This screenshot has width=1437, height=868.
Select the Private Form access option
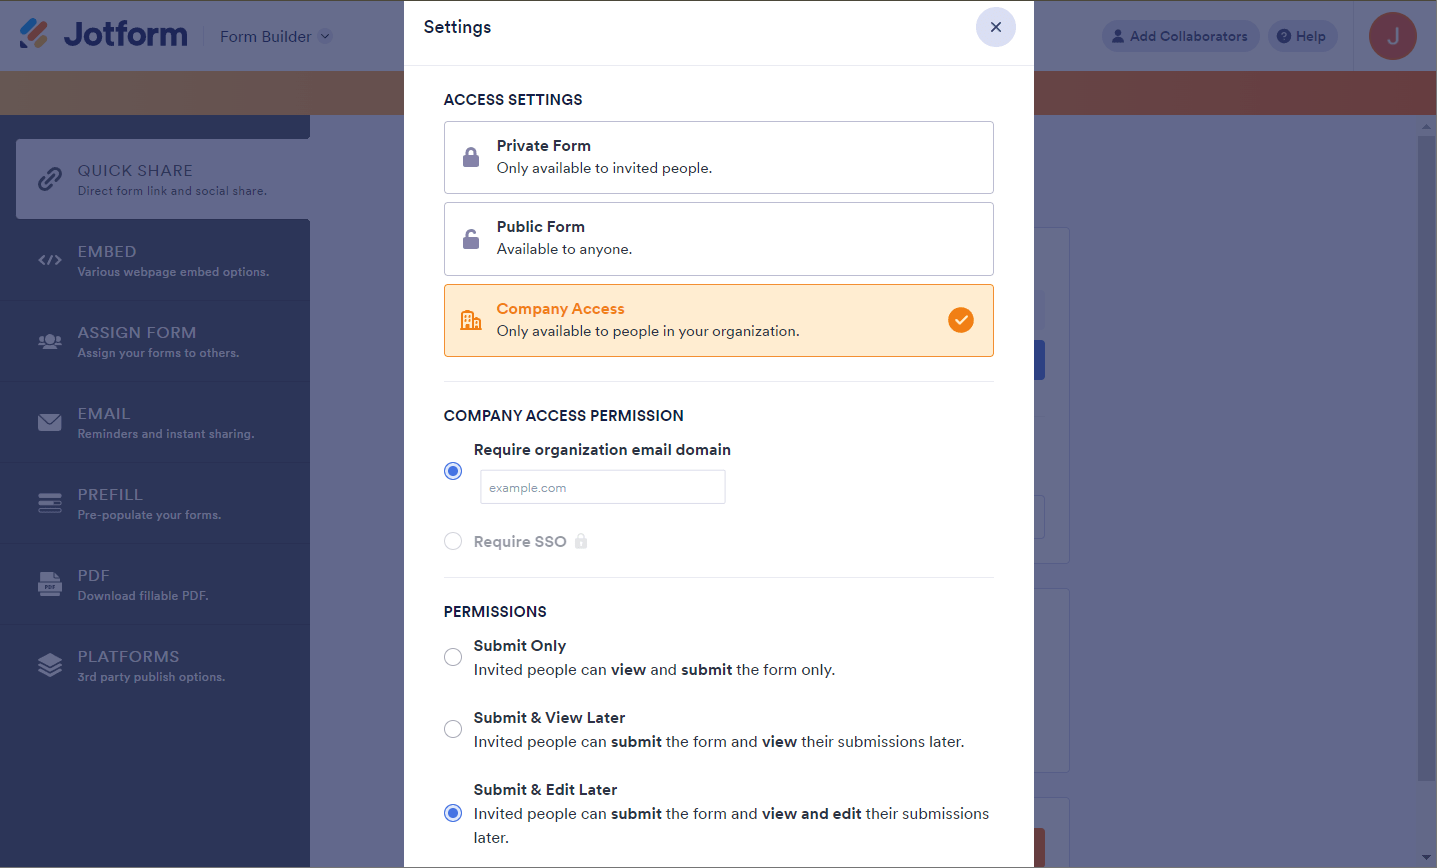[718, 157]
